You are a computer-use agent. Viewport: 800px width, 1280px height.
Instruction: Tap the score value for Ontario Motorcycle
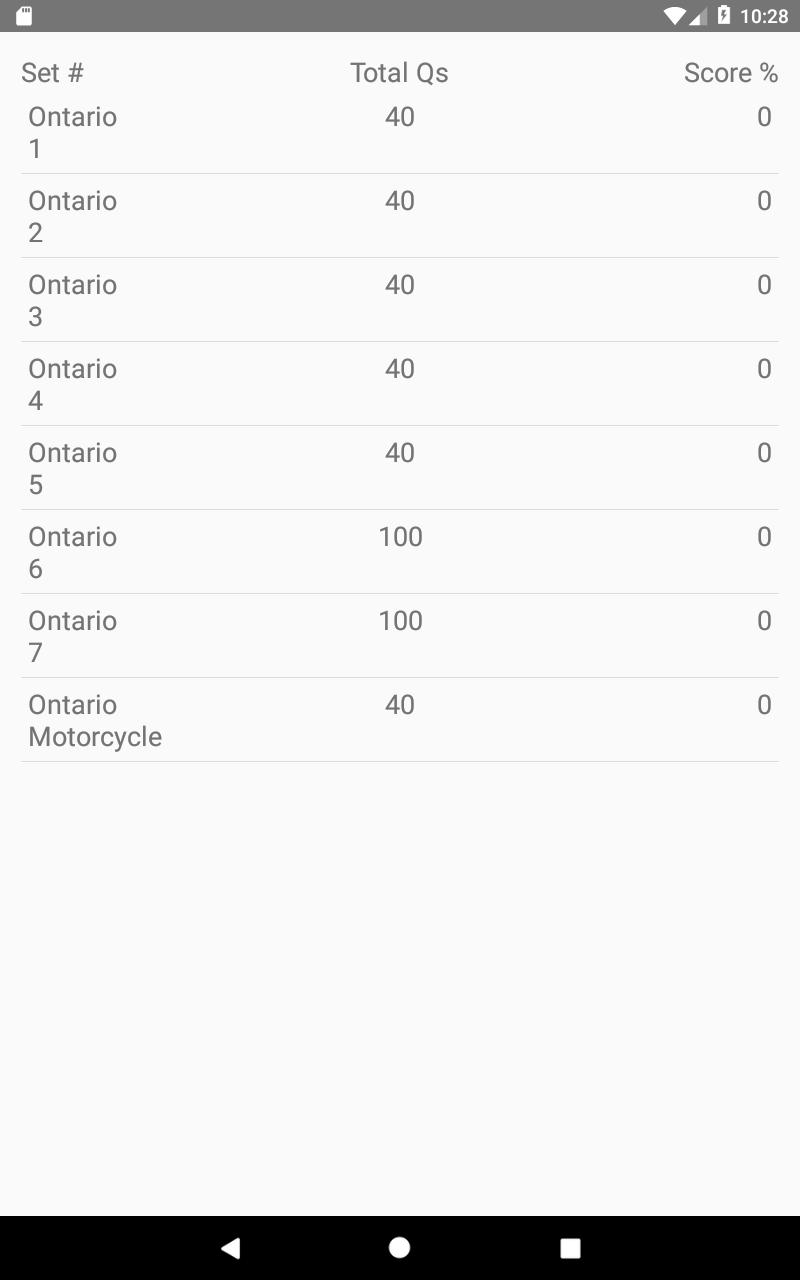click(764, 705)
